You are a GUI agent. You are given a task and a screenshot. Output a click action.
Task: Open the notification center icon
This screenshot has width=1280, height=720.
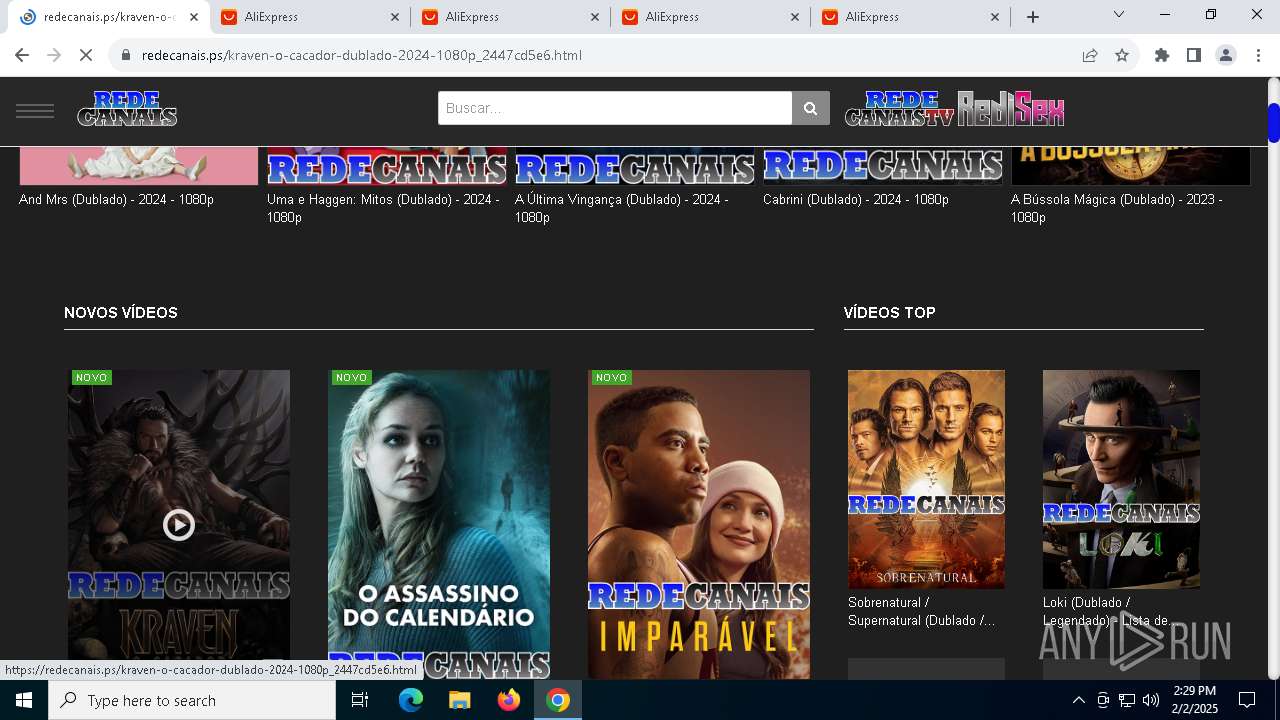1247,700
